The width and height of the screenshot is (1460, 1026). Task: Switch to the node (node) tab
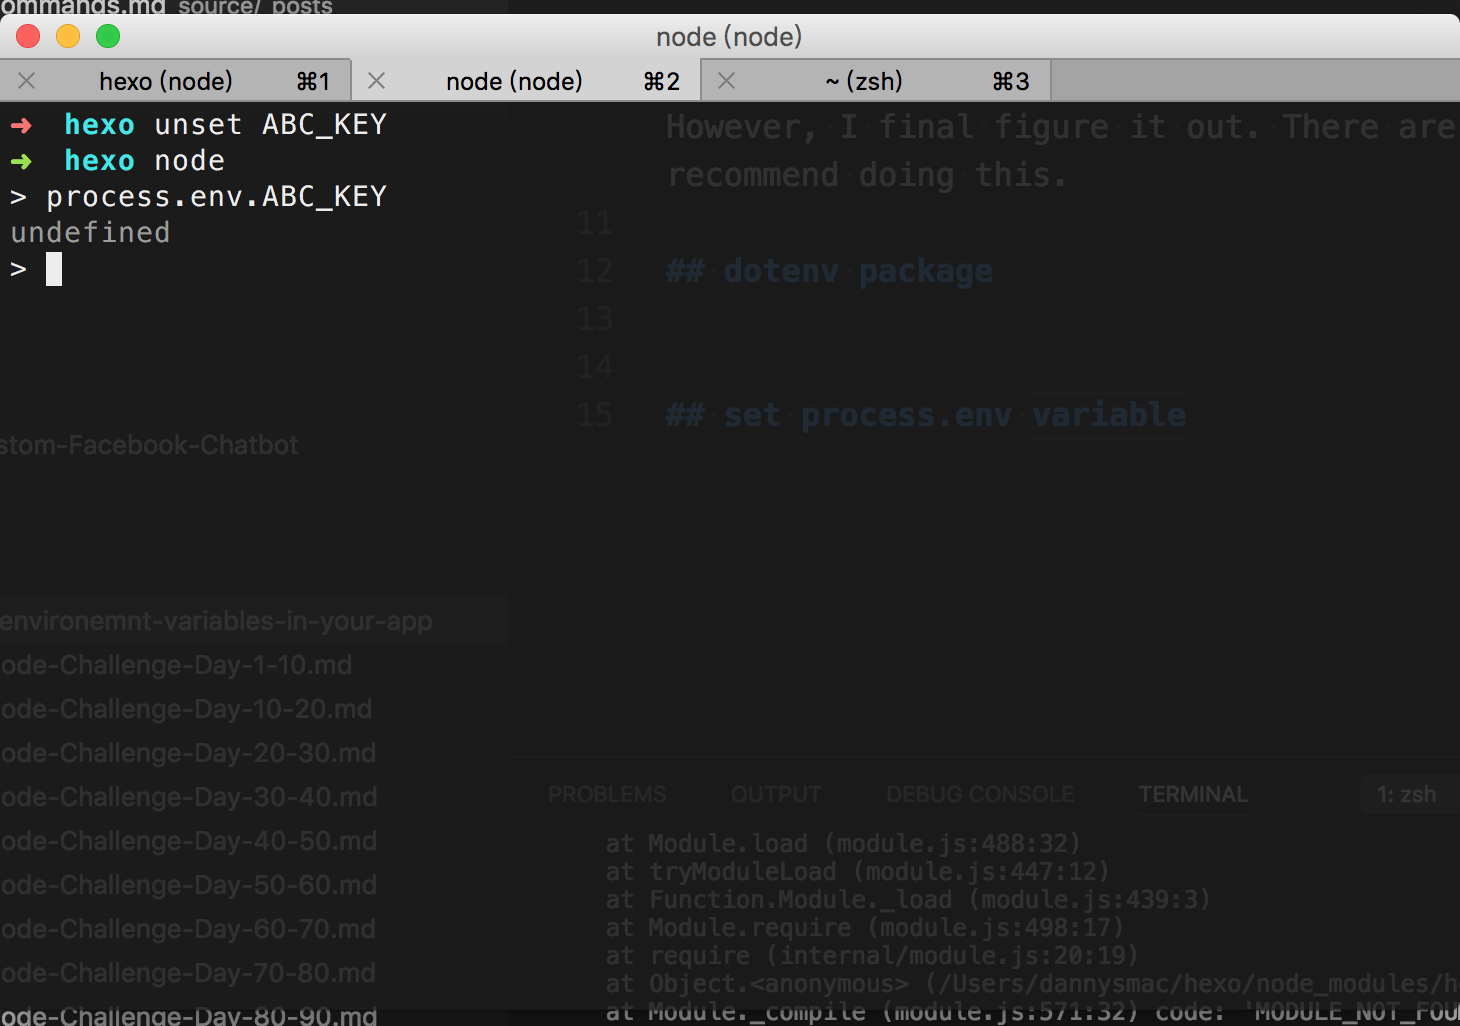pos(526,81)
